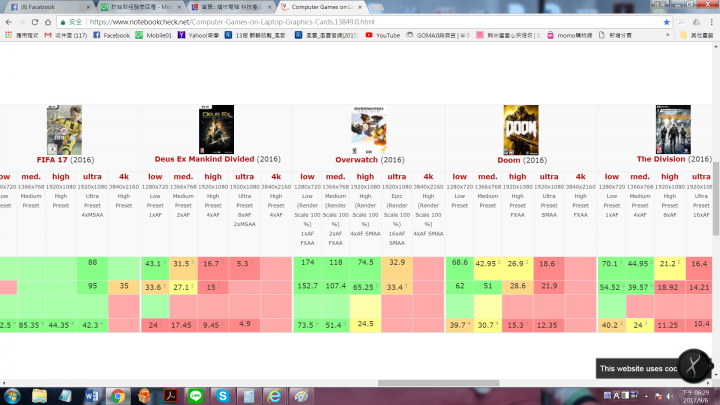720x405 pixels.
Task: Go back to the previous page
Action: [x=9, y=22]
